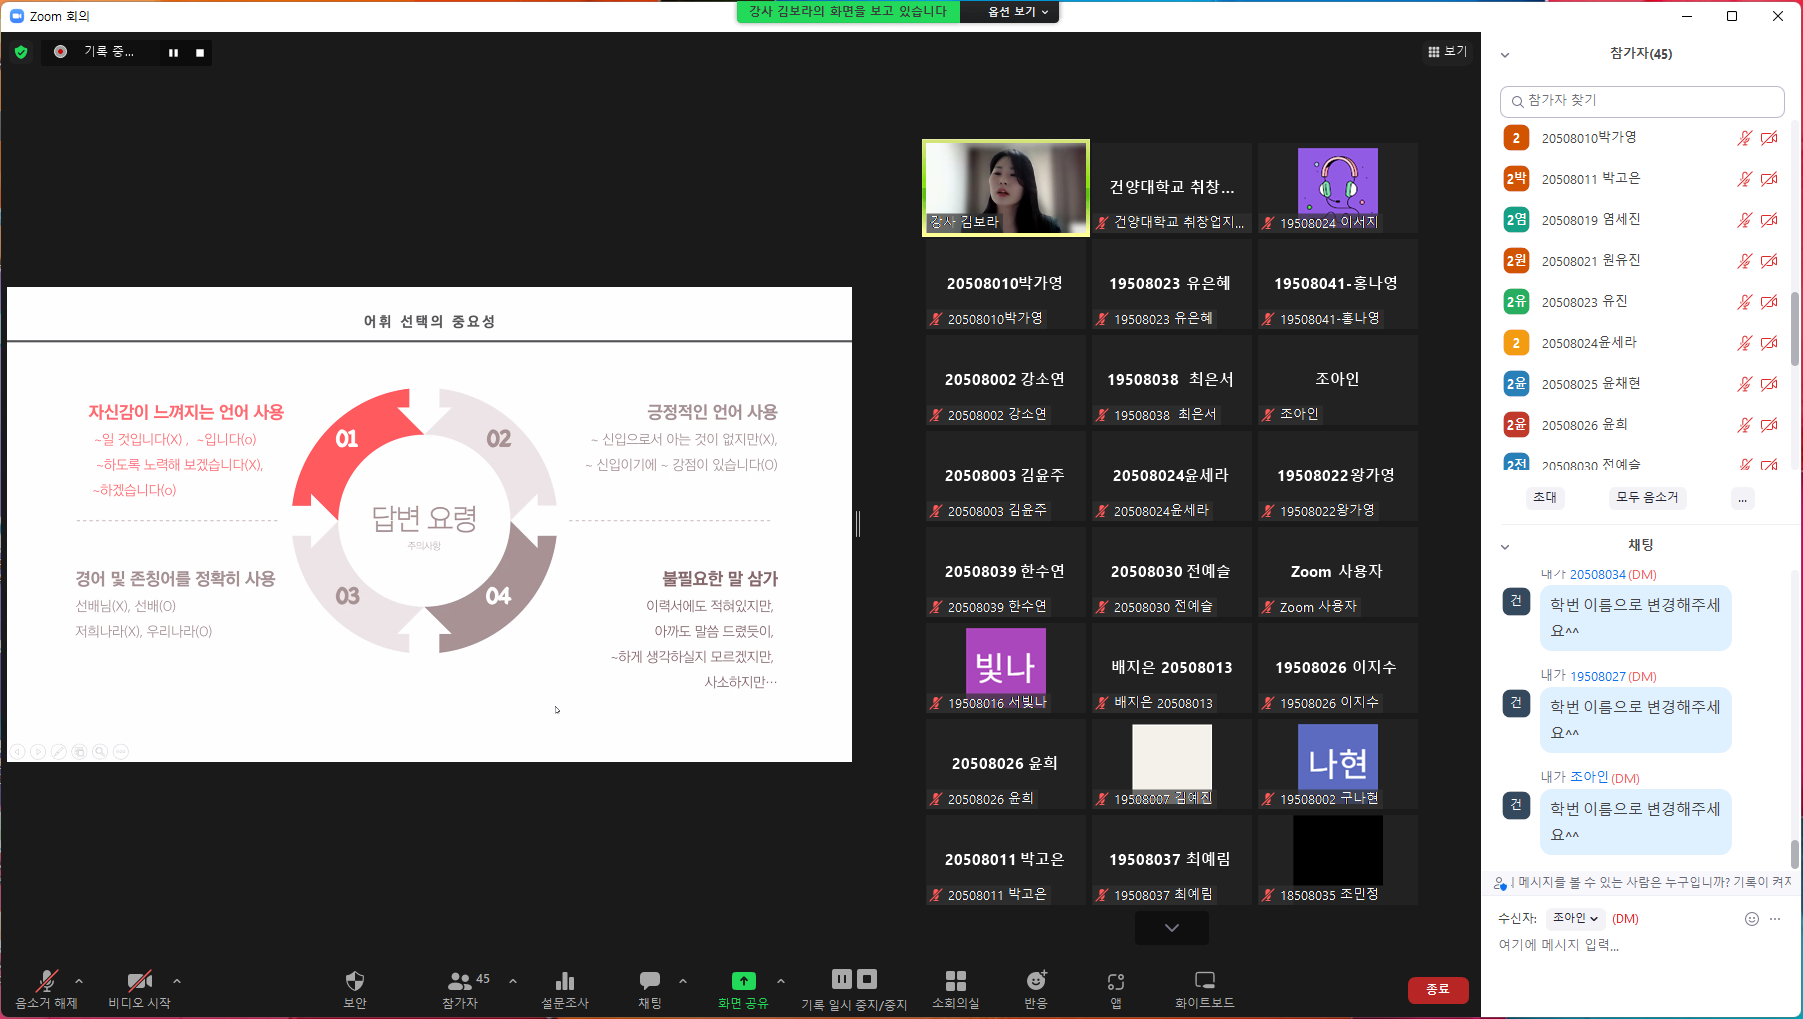The width and height of the screenshot is (1803, 1019).
Task: Unmute microphone with 음소거 해제
Action: click(46, 982)
